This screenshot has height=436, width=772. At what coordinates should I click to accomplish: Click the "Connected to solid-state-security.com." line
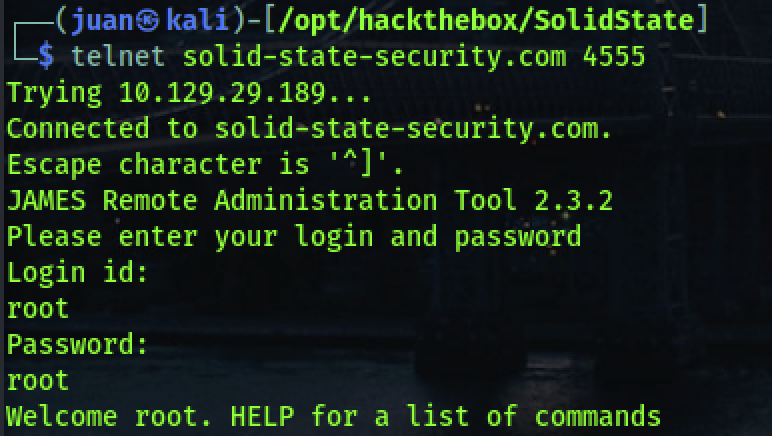pyautogui.click(x=308, y=128)
